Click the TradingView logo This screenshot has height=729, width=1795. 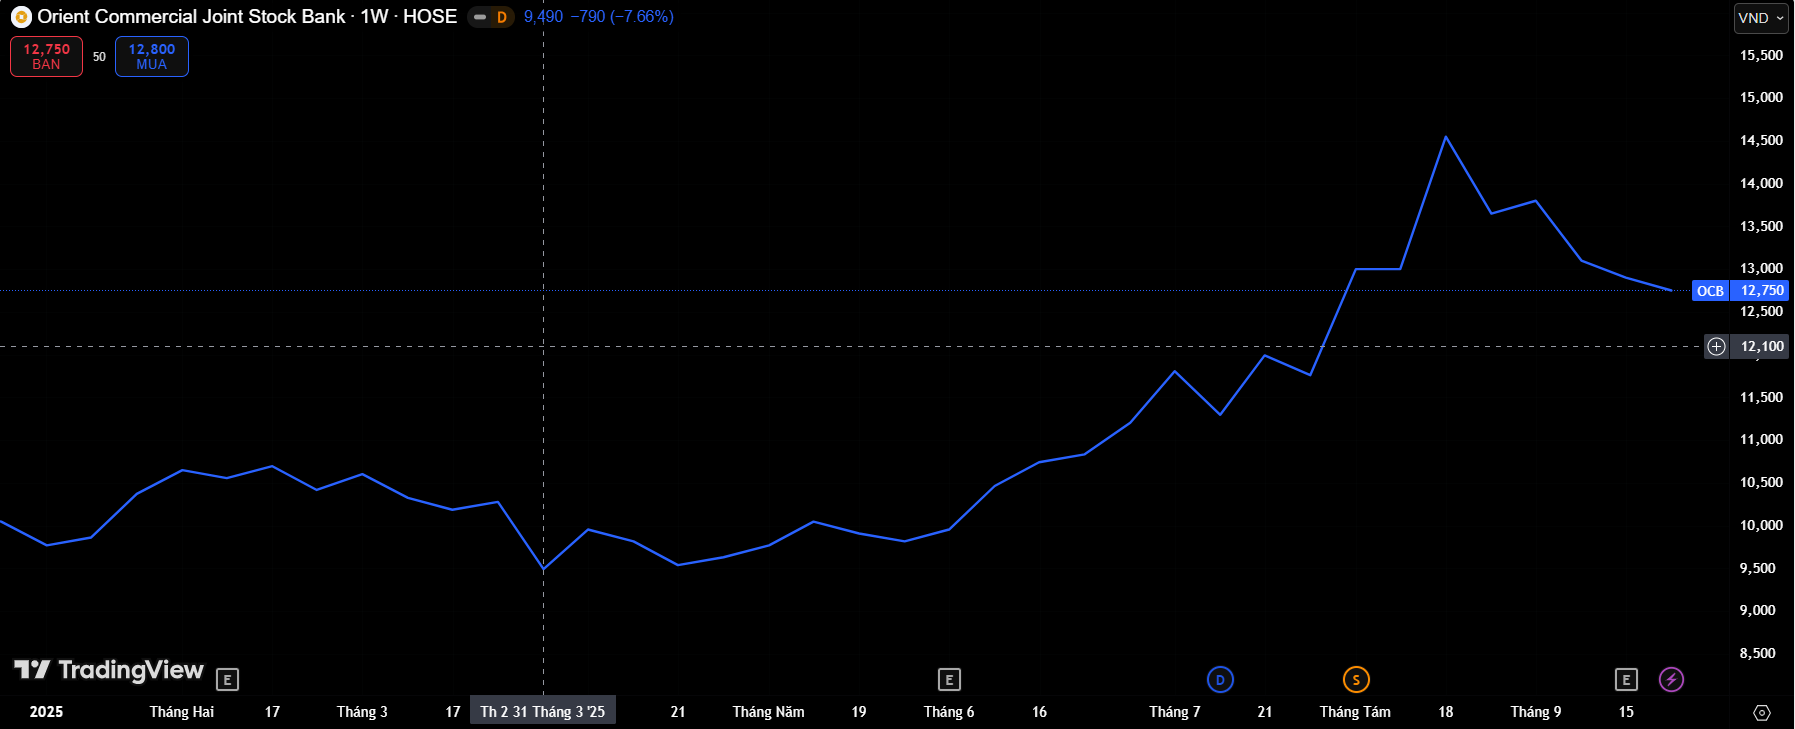click(108, 670)
